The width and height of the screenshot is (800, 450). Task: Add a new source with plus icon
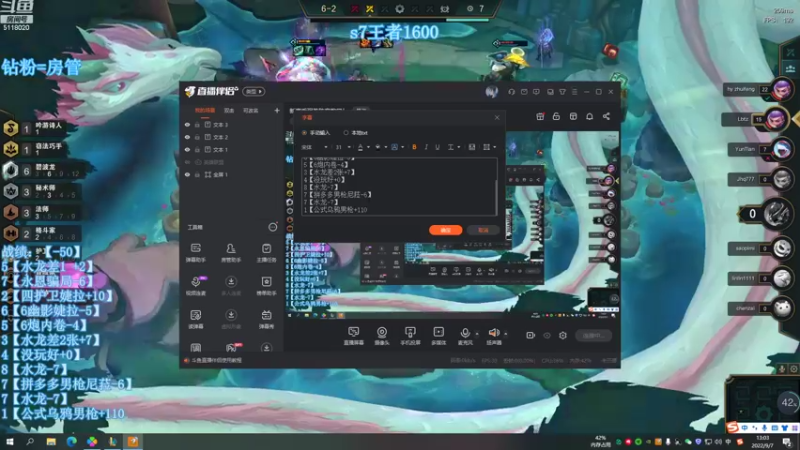pyautogui.click(x=277, y=110)
